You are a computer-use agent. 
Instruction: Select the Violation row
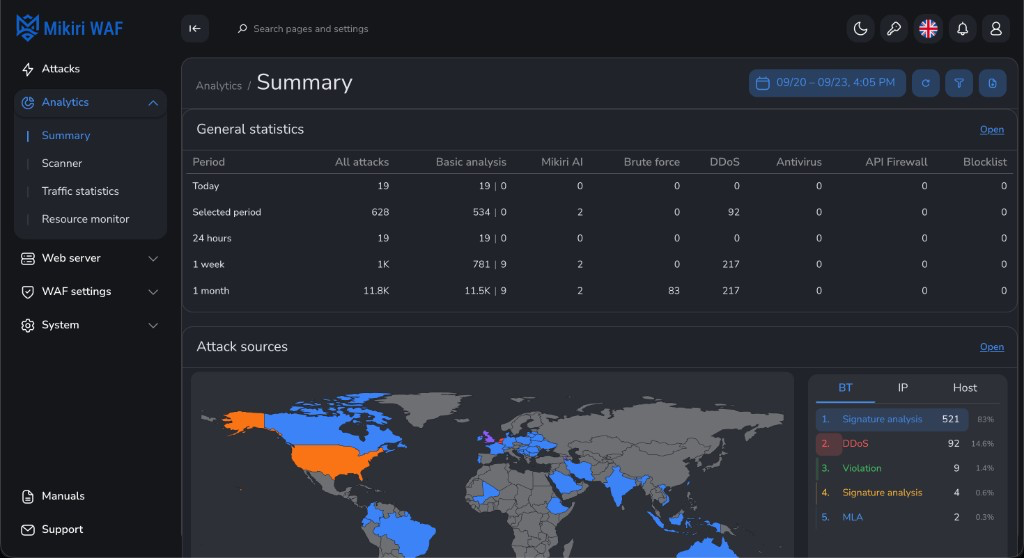(907, 468)
